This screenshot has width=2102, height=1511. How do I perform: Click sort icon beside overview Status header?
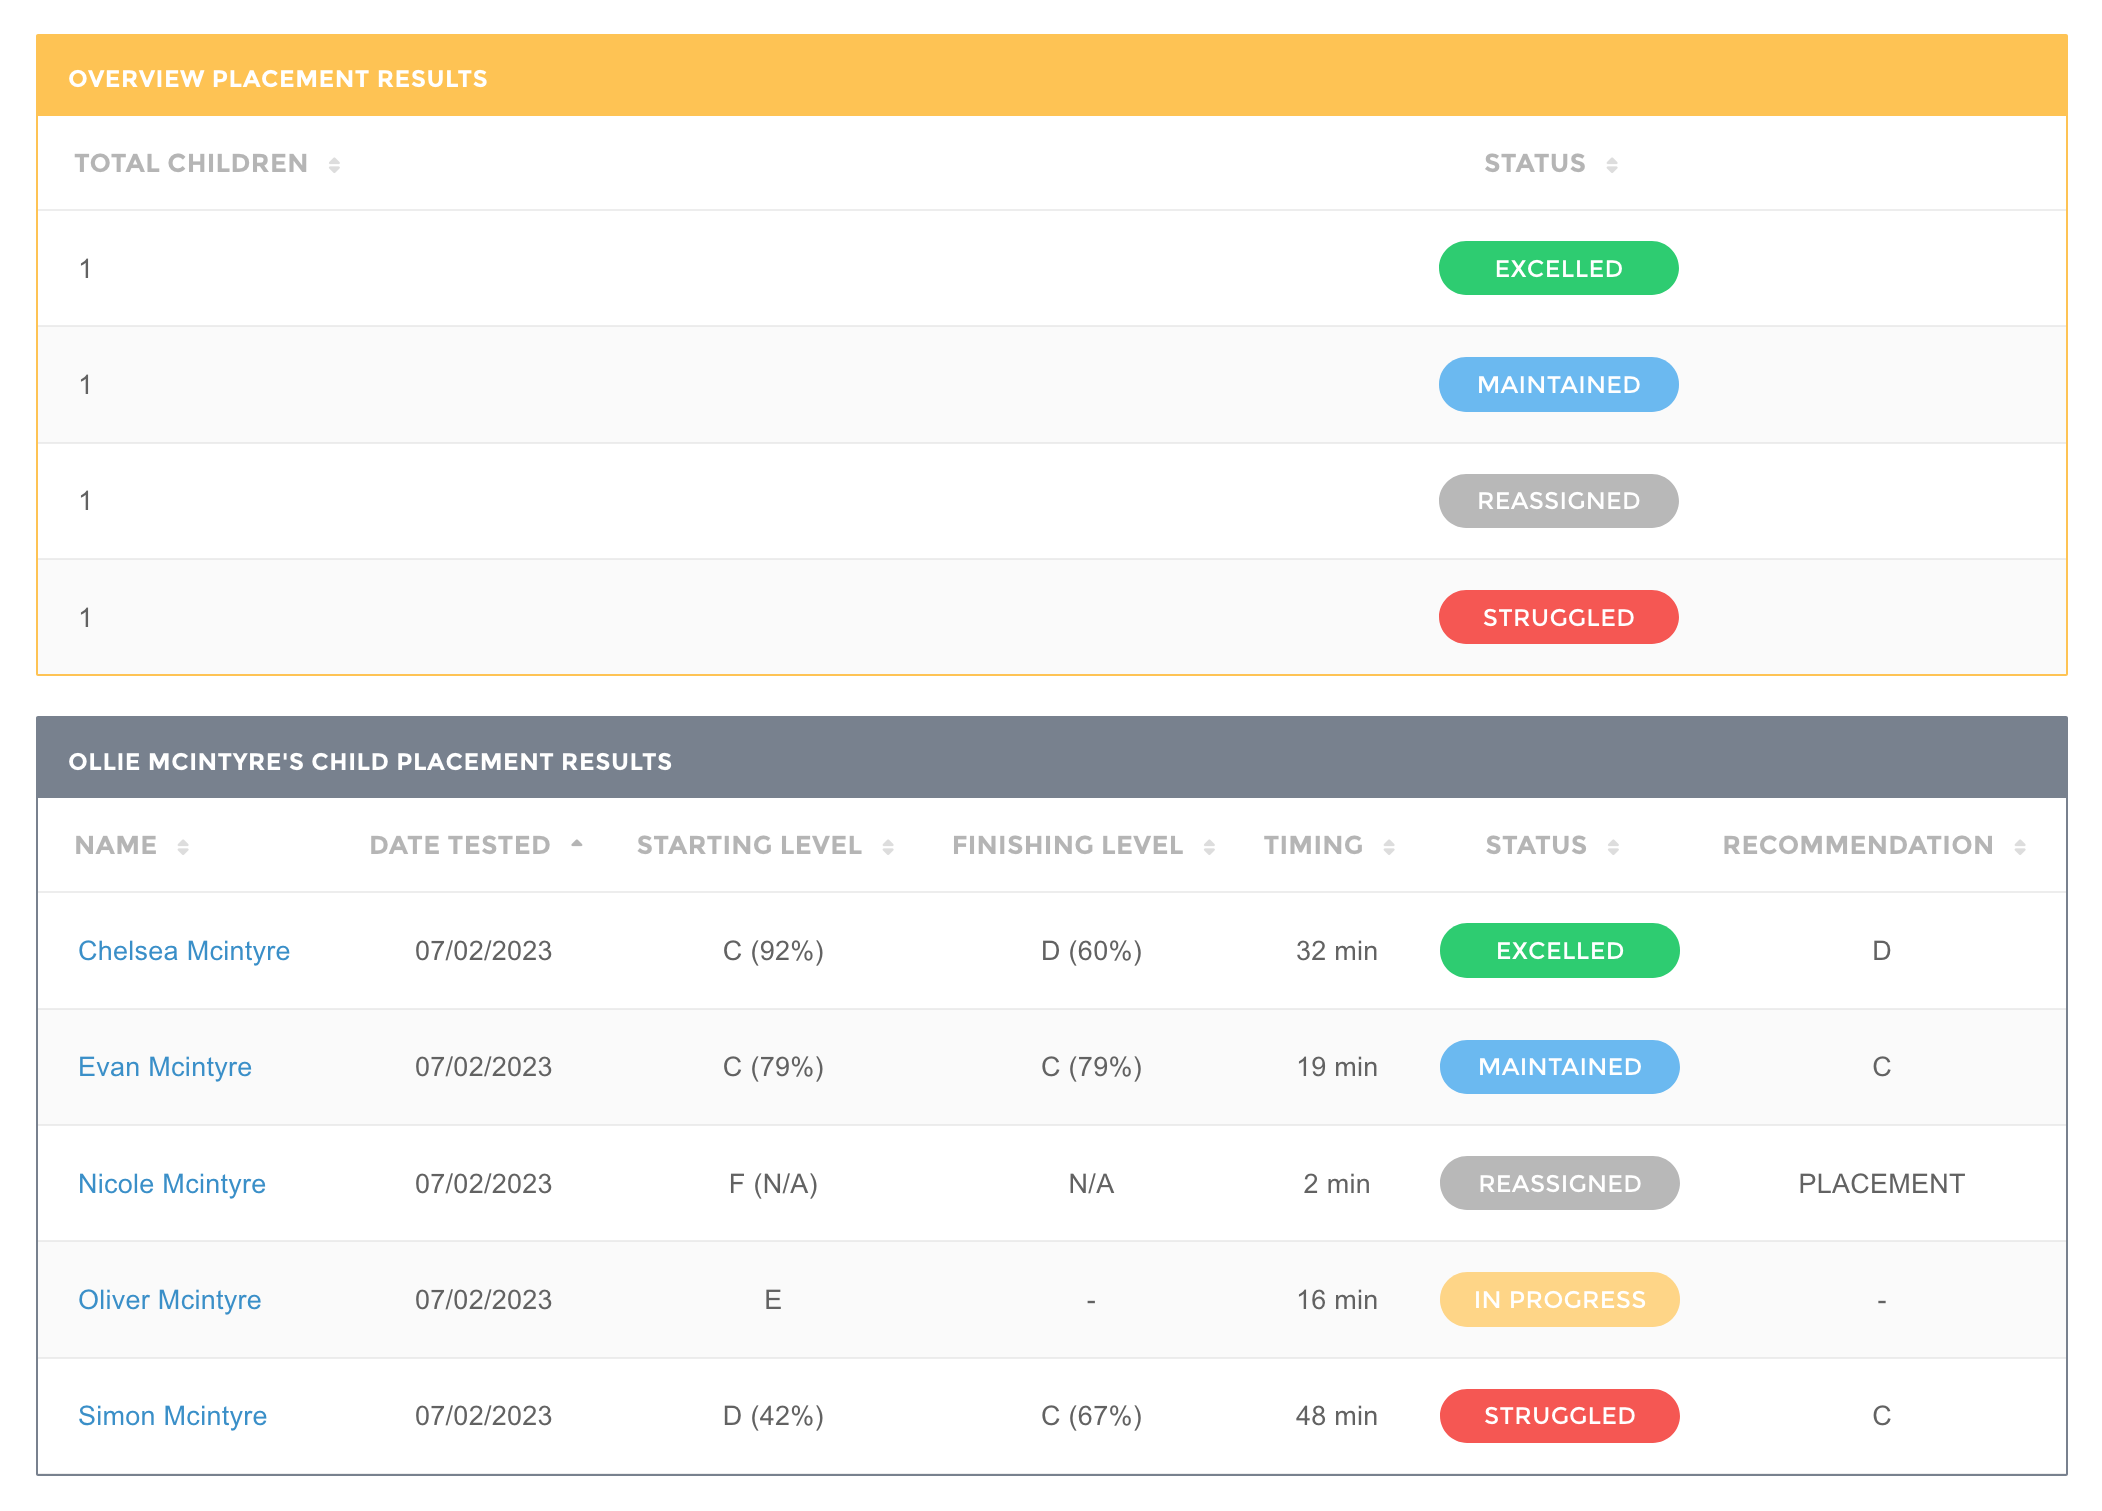coord(1611,165)
